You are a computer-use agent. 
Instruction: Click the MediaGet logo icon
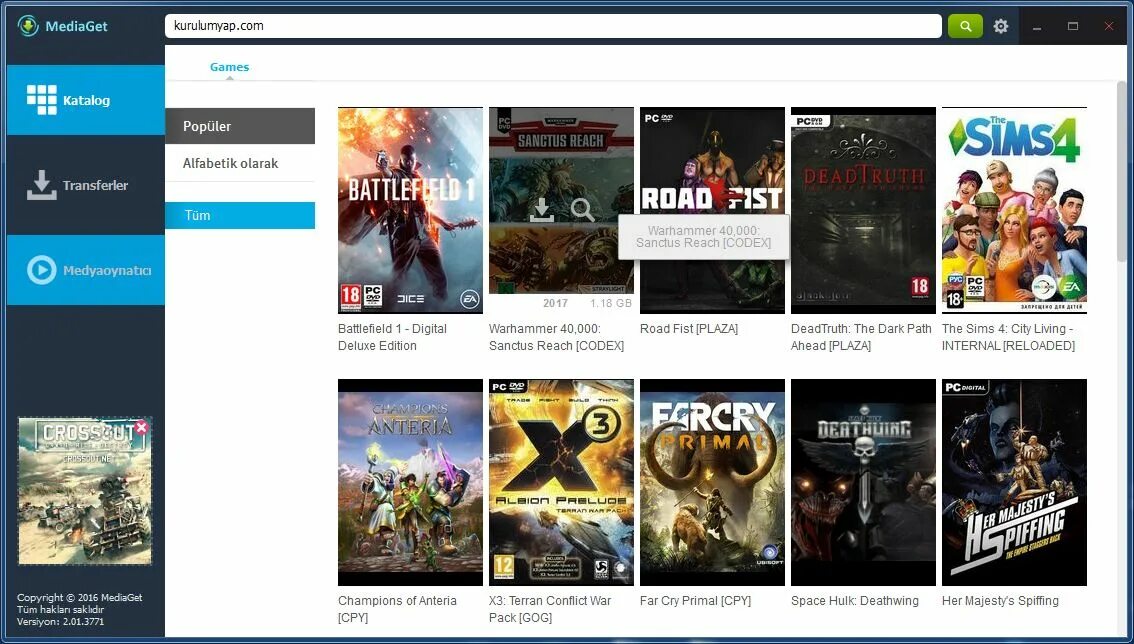(x=27, y=26)
